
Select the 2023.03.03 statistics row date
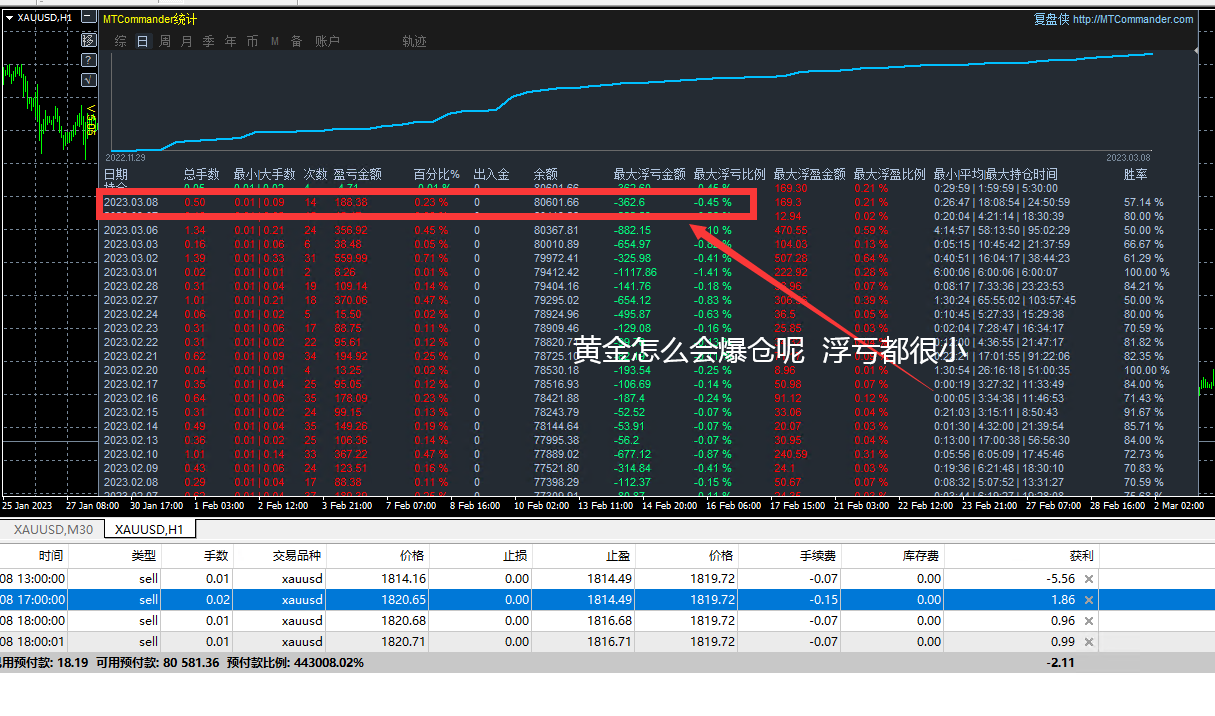pyautogui.click(x=130, y=244)
